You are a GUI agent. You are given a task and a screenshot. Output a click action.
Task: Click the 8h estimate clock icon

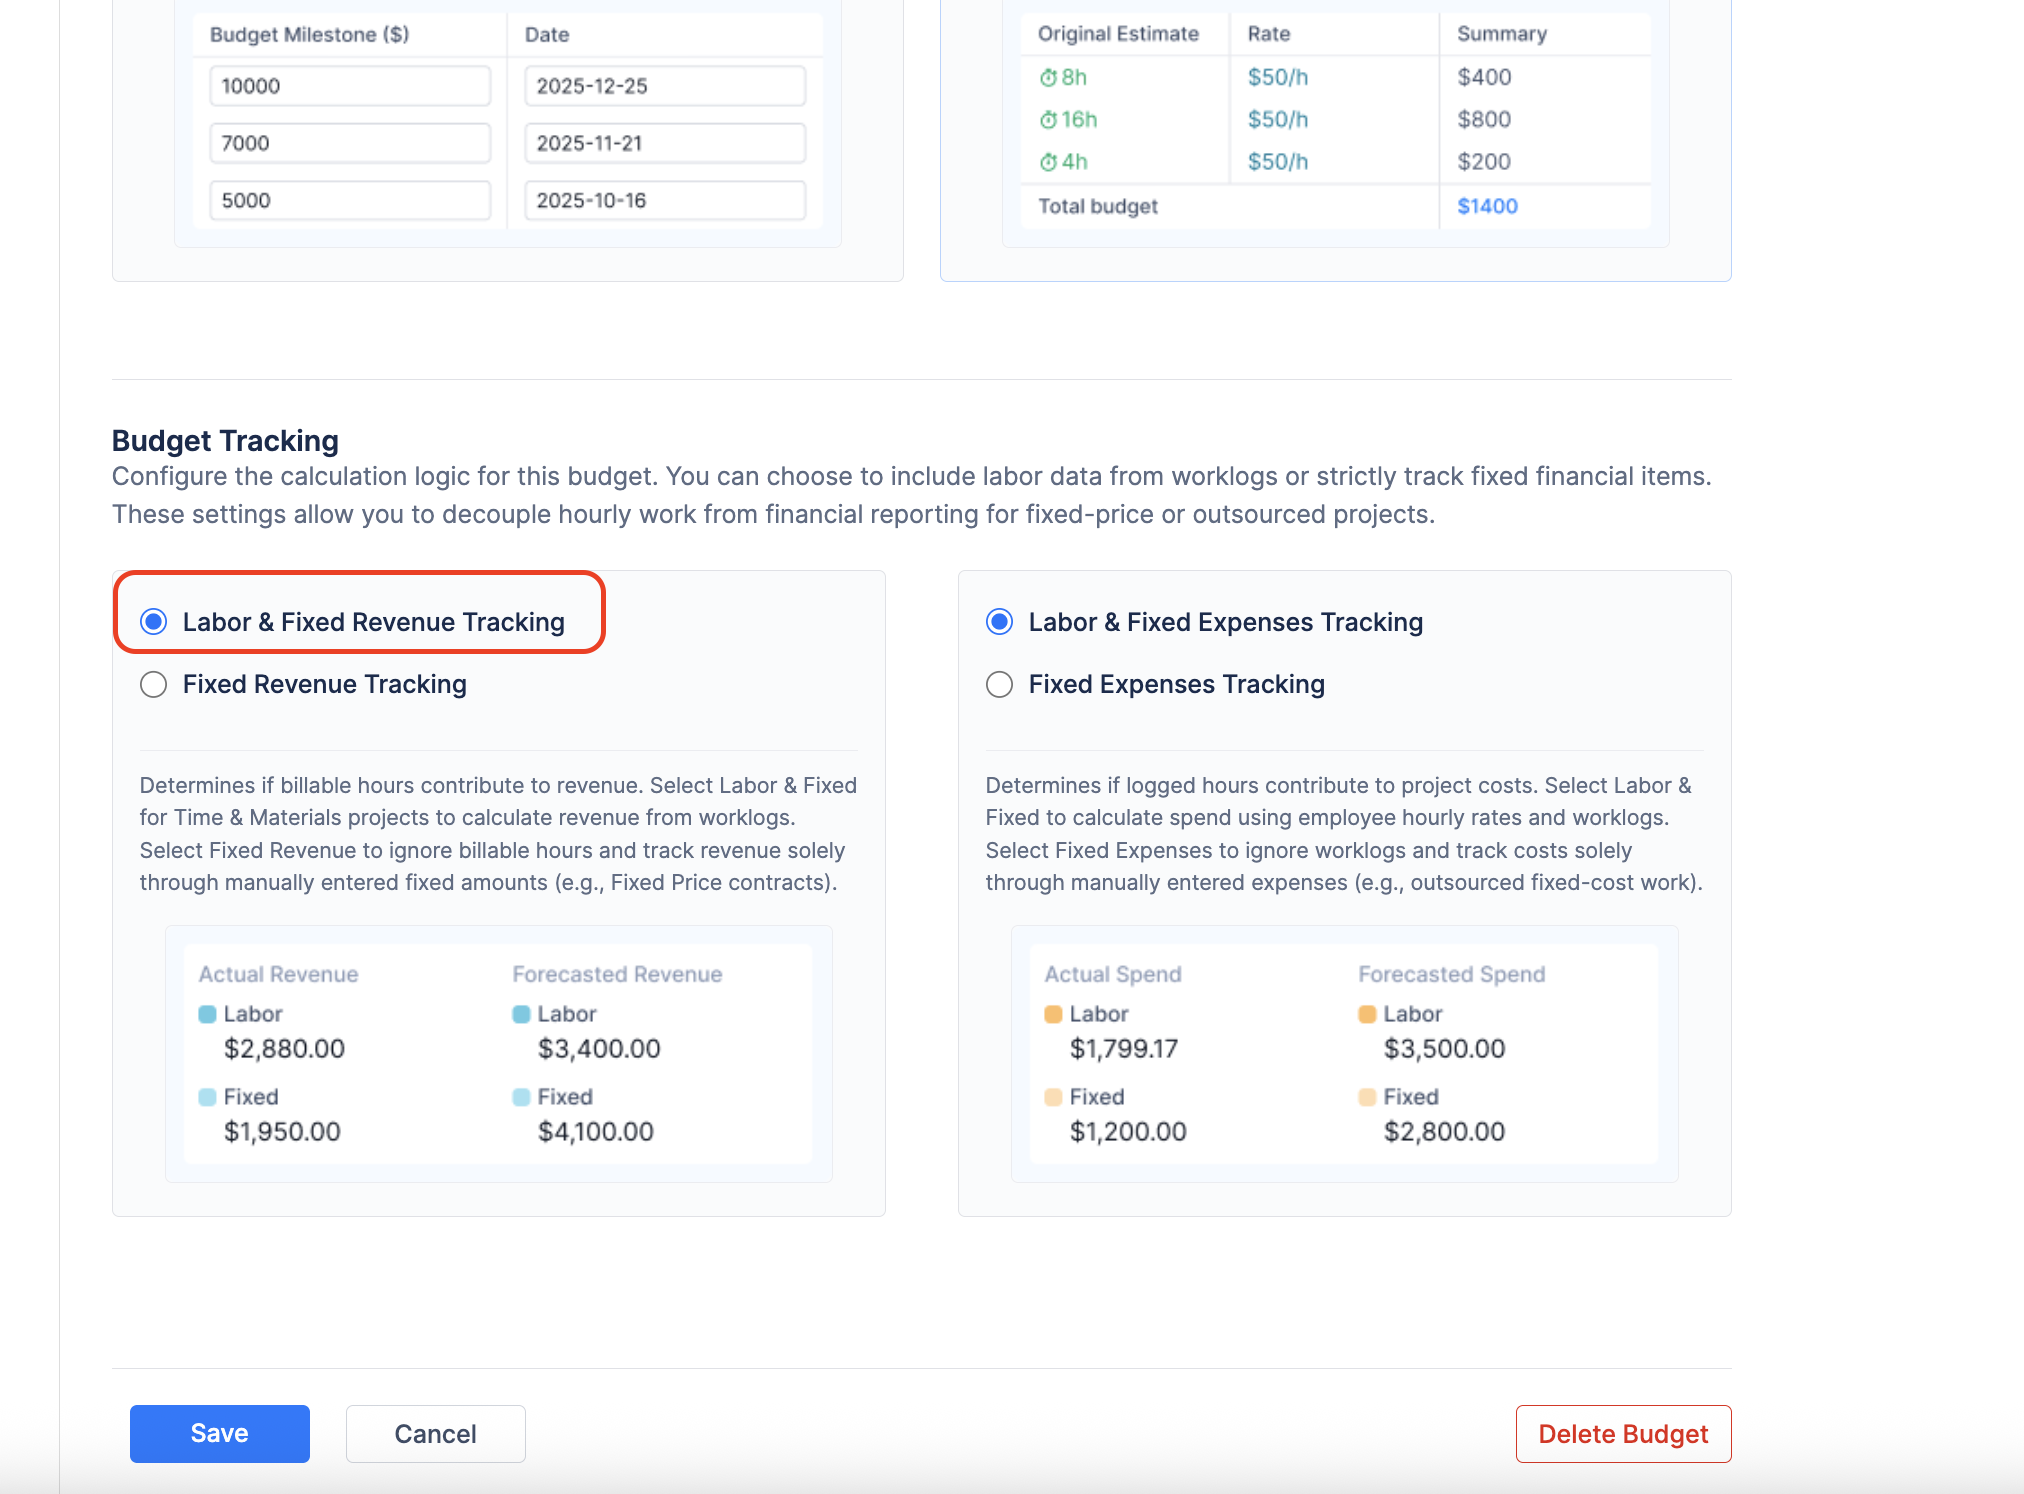coord(1048,78)
